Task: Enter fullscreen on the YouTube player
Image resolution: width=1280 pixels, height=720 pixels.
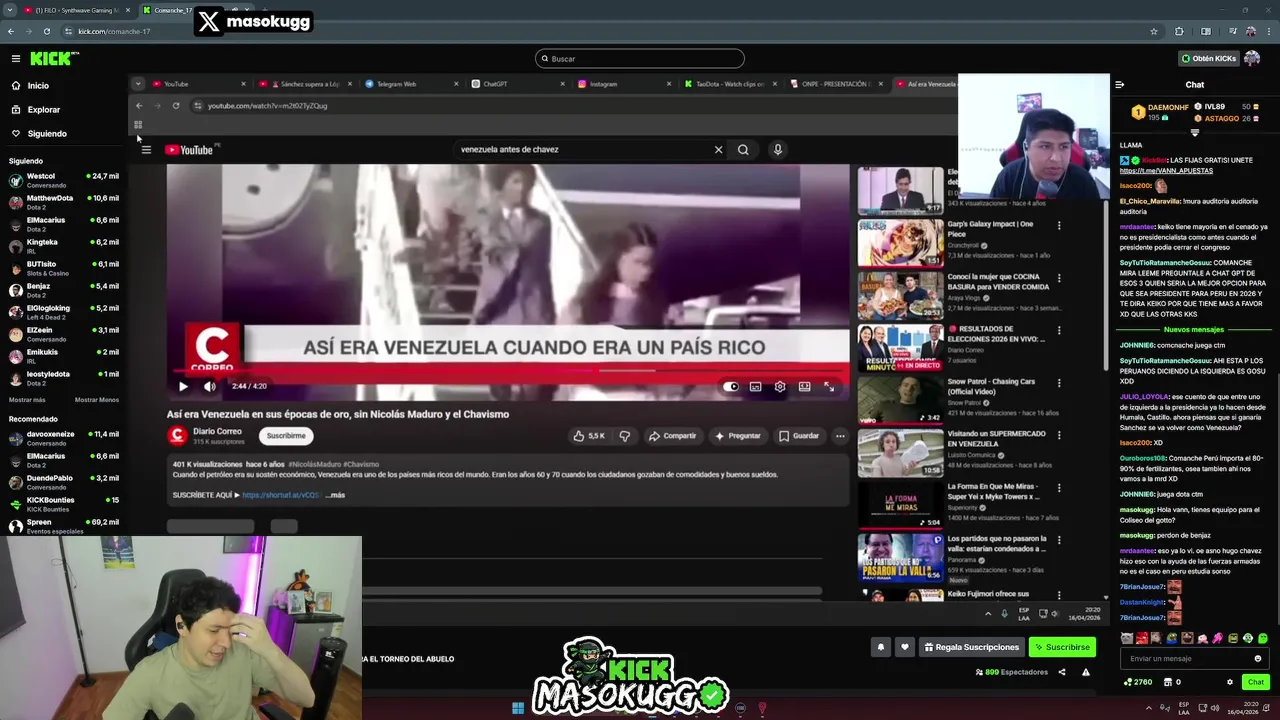Action: (829, 386)
